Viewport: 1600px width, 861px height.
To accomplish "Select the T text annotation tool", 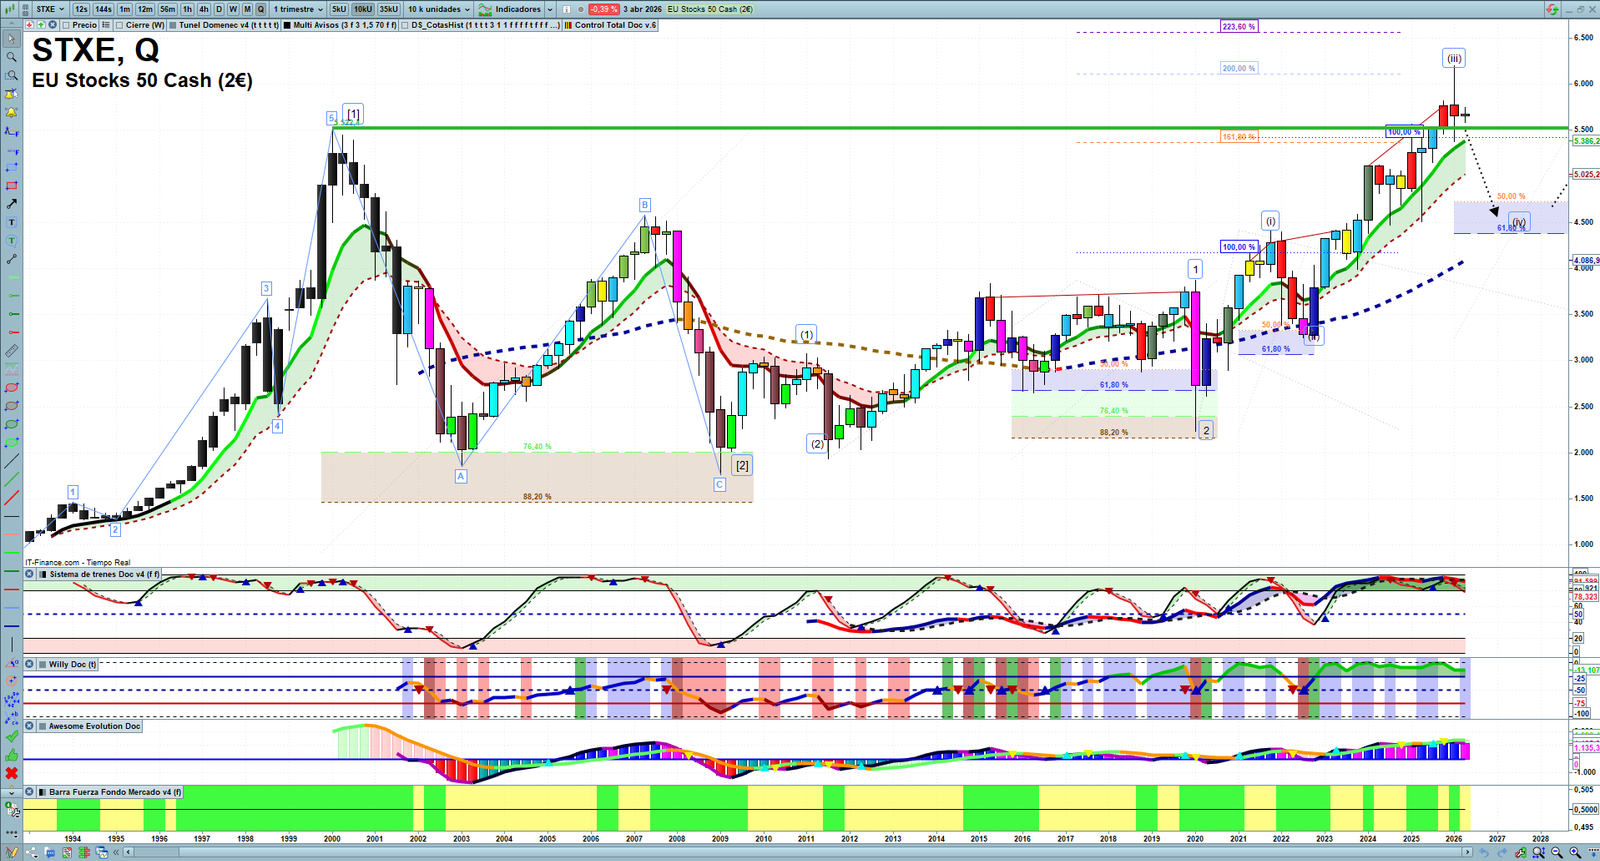I will [12, 222].
